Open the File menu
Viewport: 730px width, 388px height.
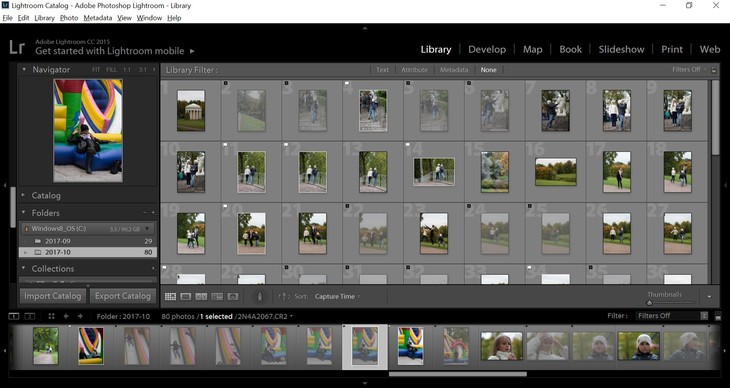(x=7, y=18)
